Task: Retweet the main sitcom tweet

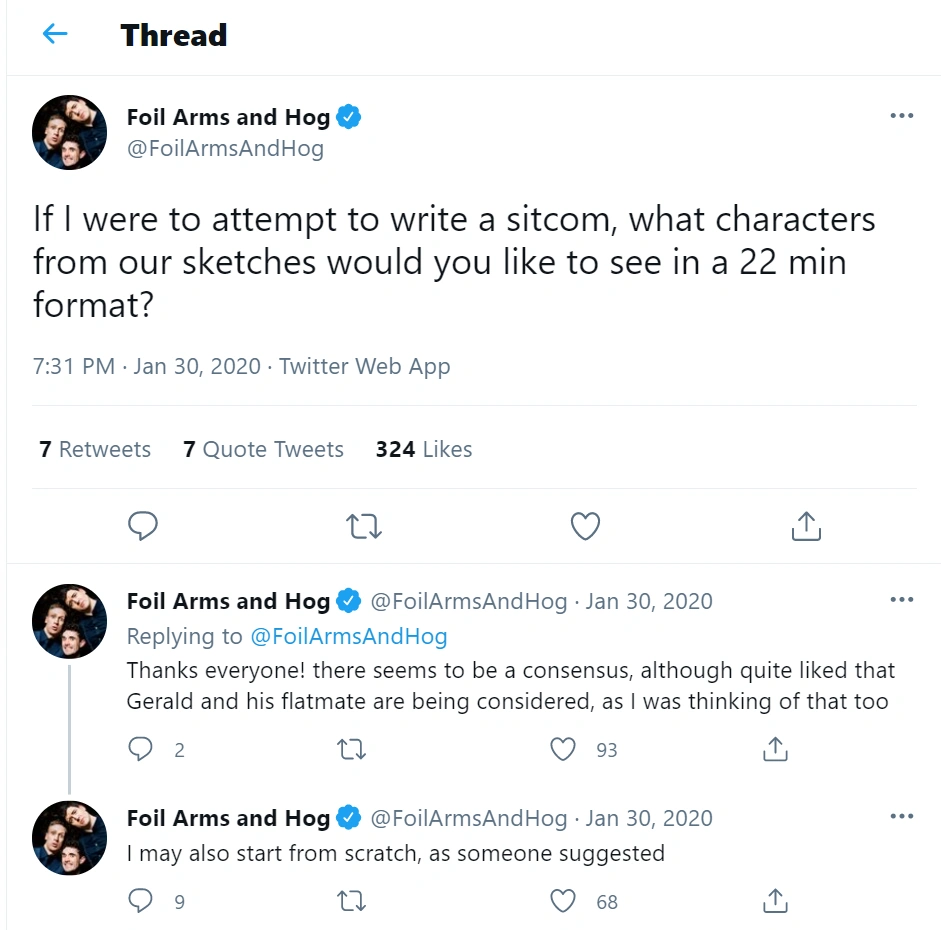Action: (x=364, y=526)
